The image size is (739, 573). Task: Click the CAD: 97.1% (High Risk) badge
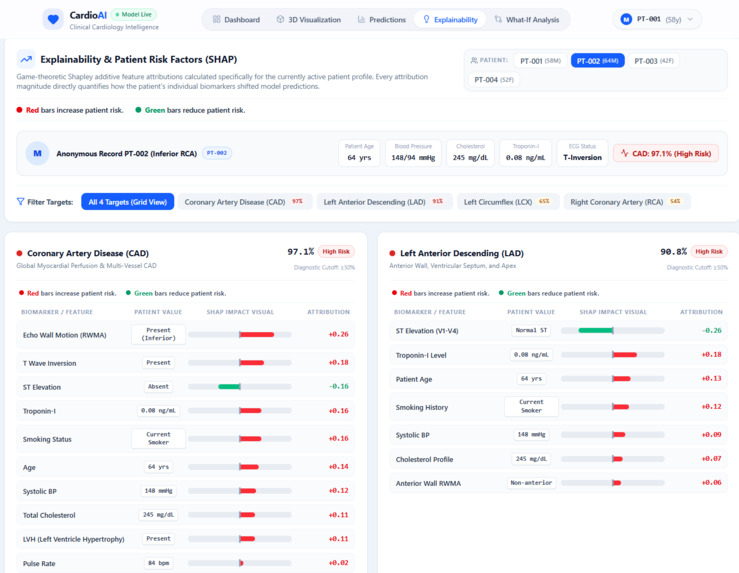(666, 153)
